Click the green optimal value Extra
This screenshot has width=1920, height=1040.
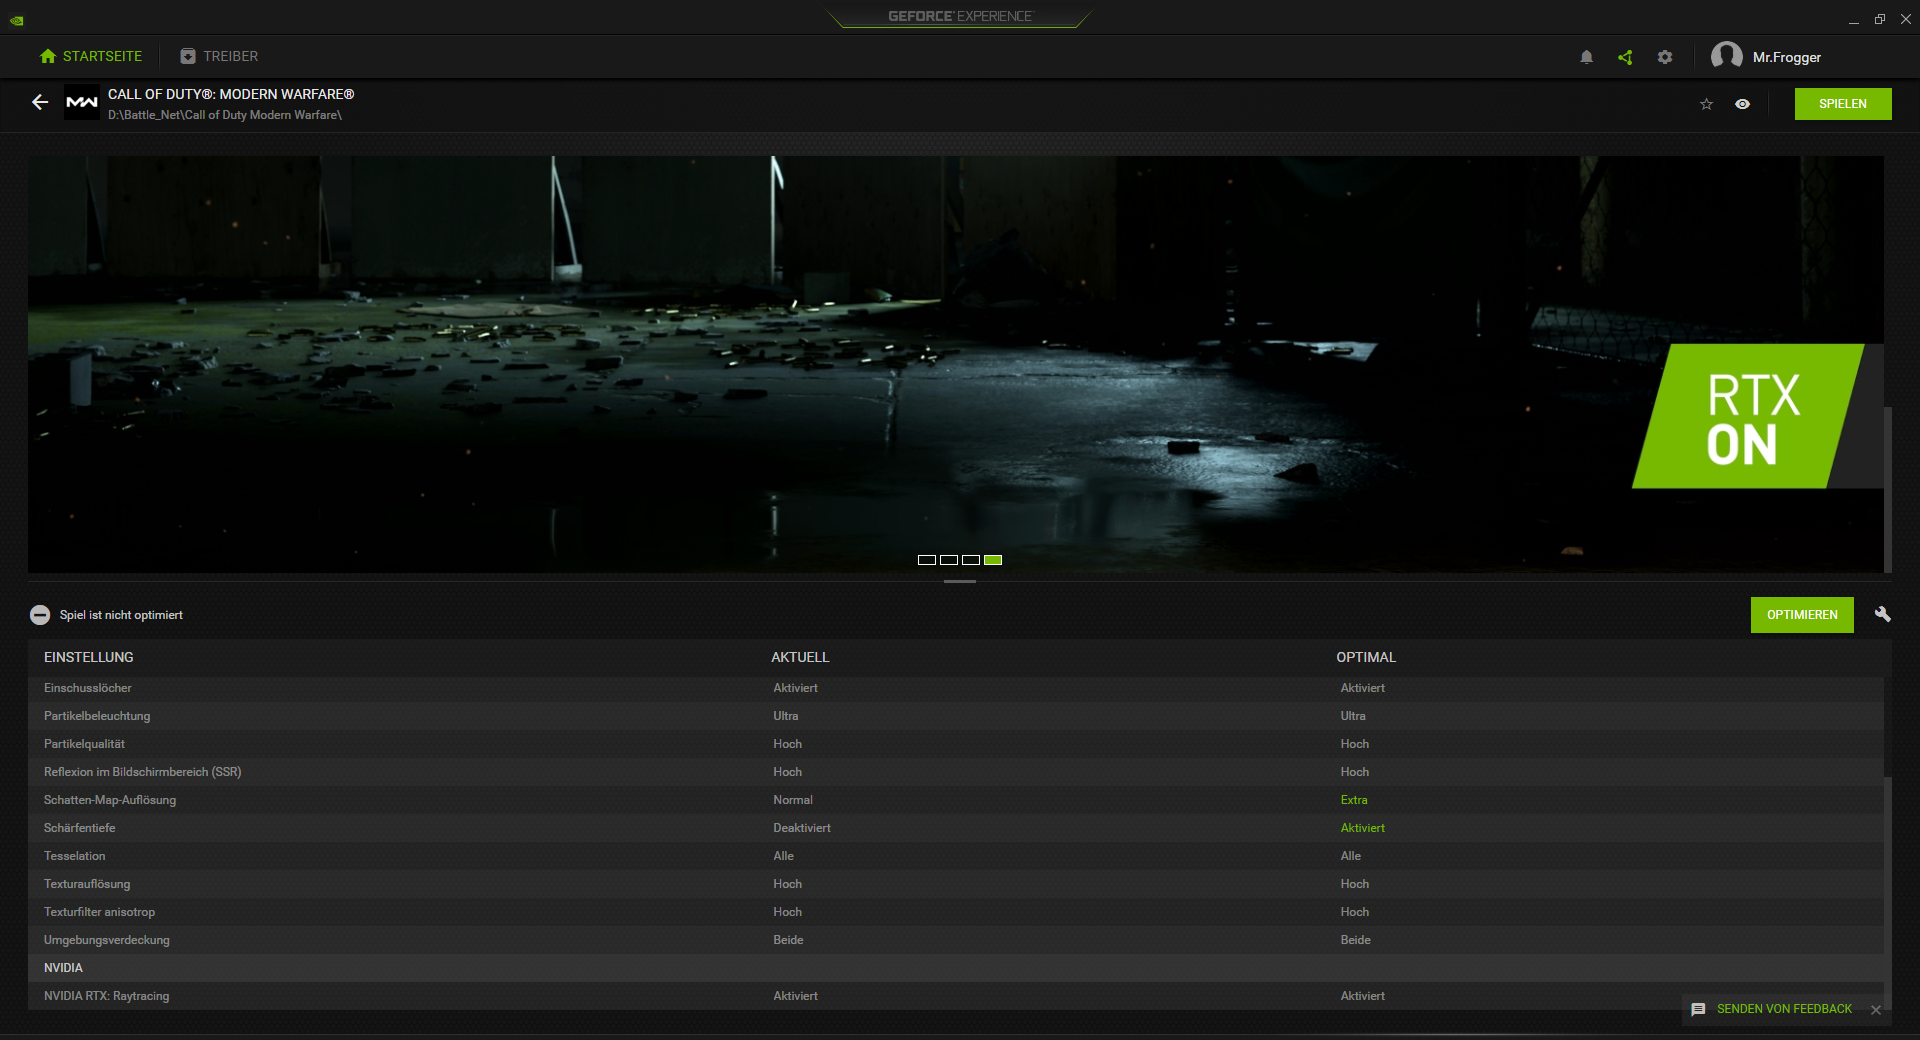(1354, 800)
